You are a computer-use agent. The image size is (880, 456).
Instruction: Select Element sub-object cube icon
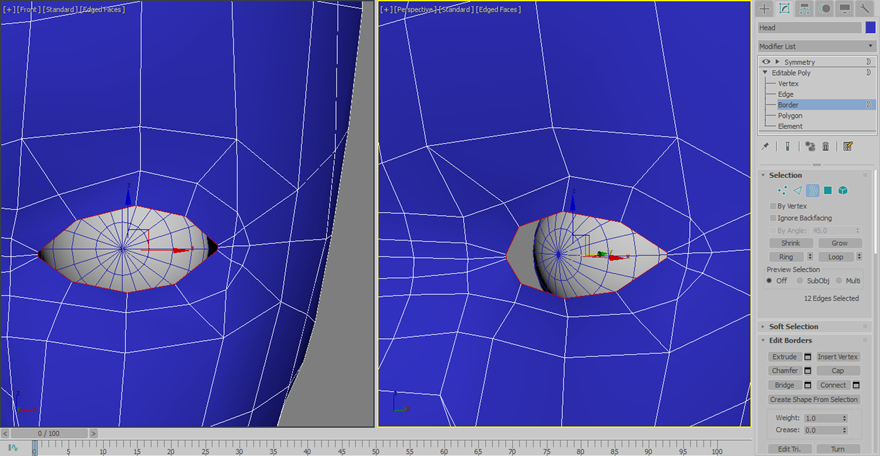(843, 191)
